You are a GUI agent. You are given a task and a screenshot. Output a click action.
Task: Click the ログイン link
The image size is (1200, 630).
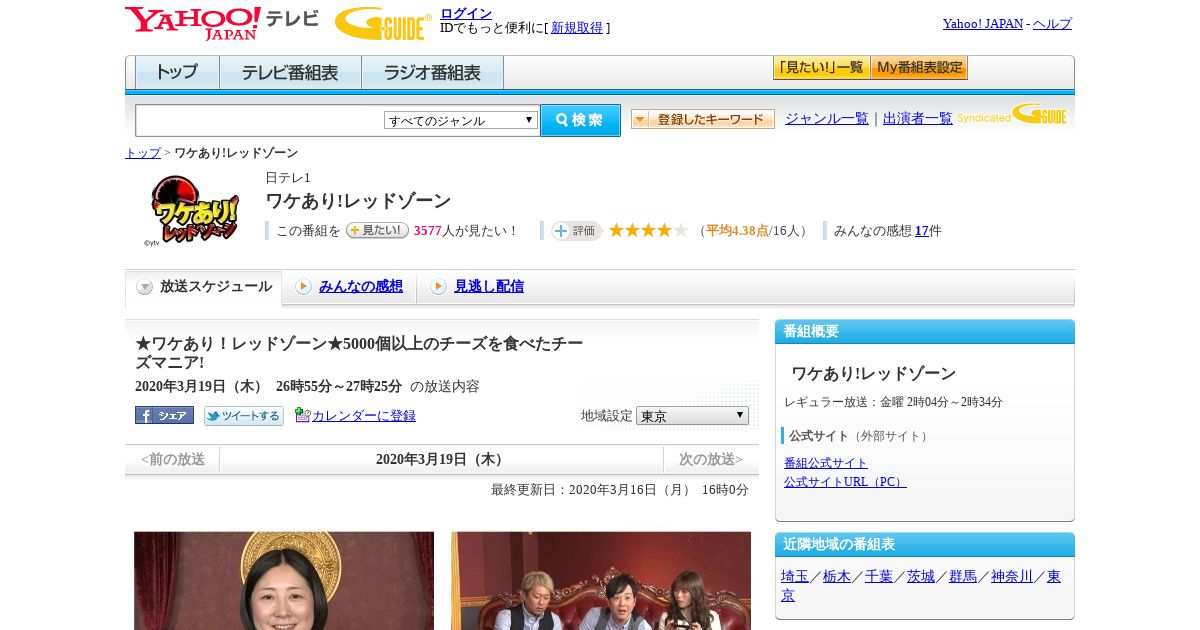466,13
